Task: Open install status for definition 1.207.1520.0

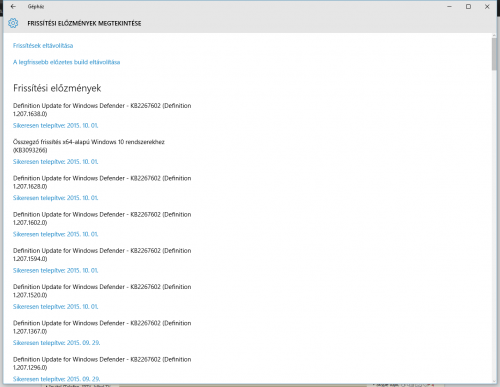Action: [x=55, y=307]
